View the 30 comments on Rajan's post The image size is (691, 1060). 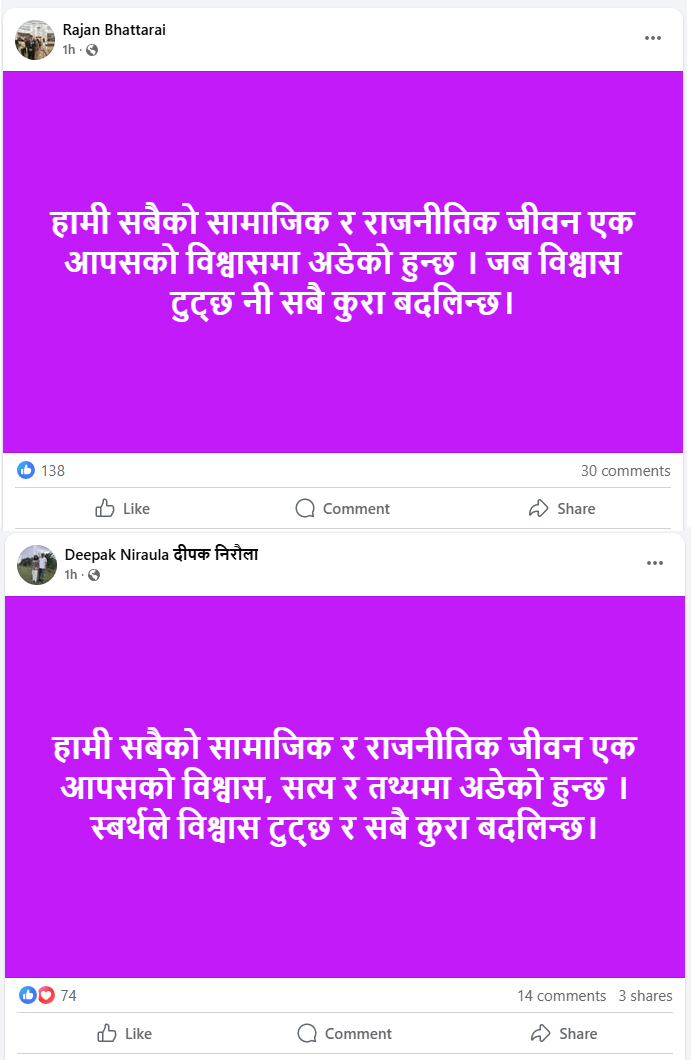[625, 471]
